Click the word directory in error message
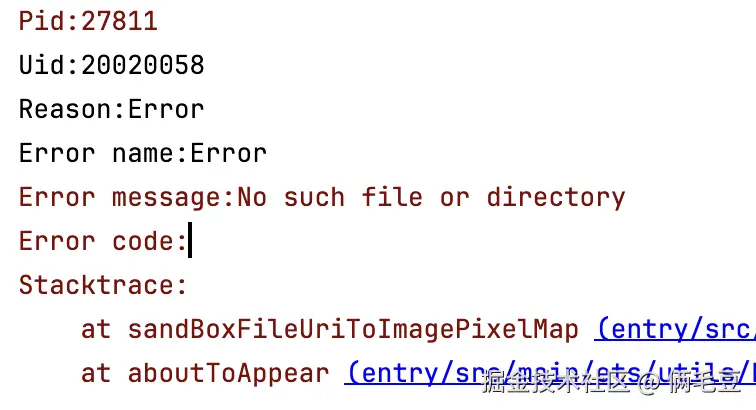 556,198
